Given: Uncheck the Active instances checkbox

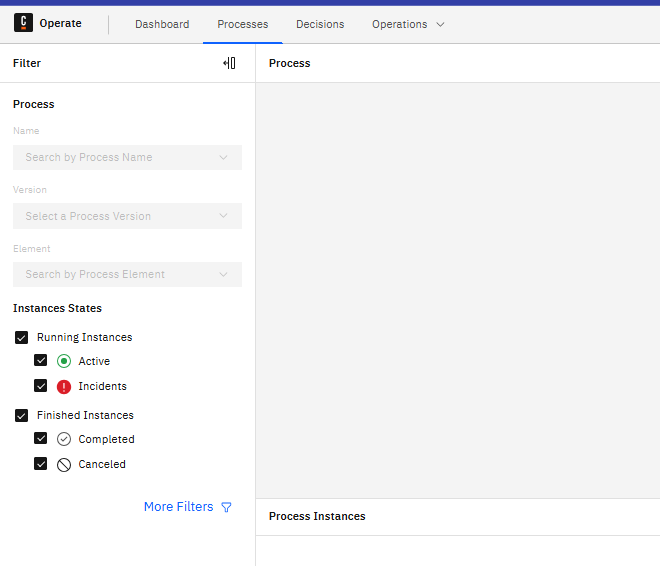Looking at the screenshot, I should [40, 360].
